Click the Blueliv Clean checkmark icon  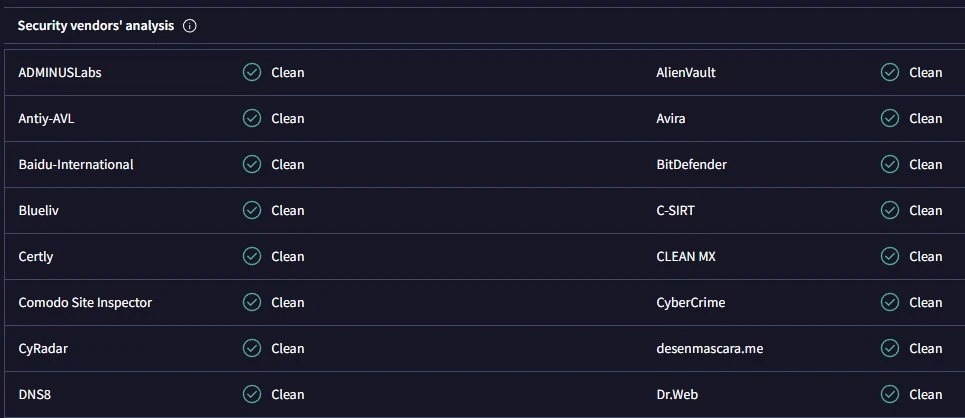pyautogui.click(x=252, y=210)
